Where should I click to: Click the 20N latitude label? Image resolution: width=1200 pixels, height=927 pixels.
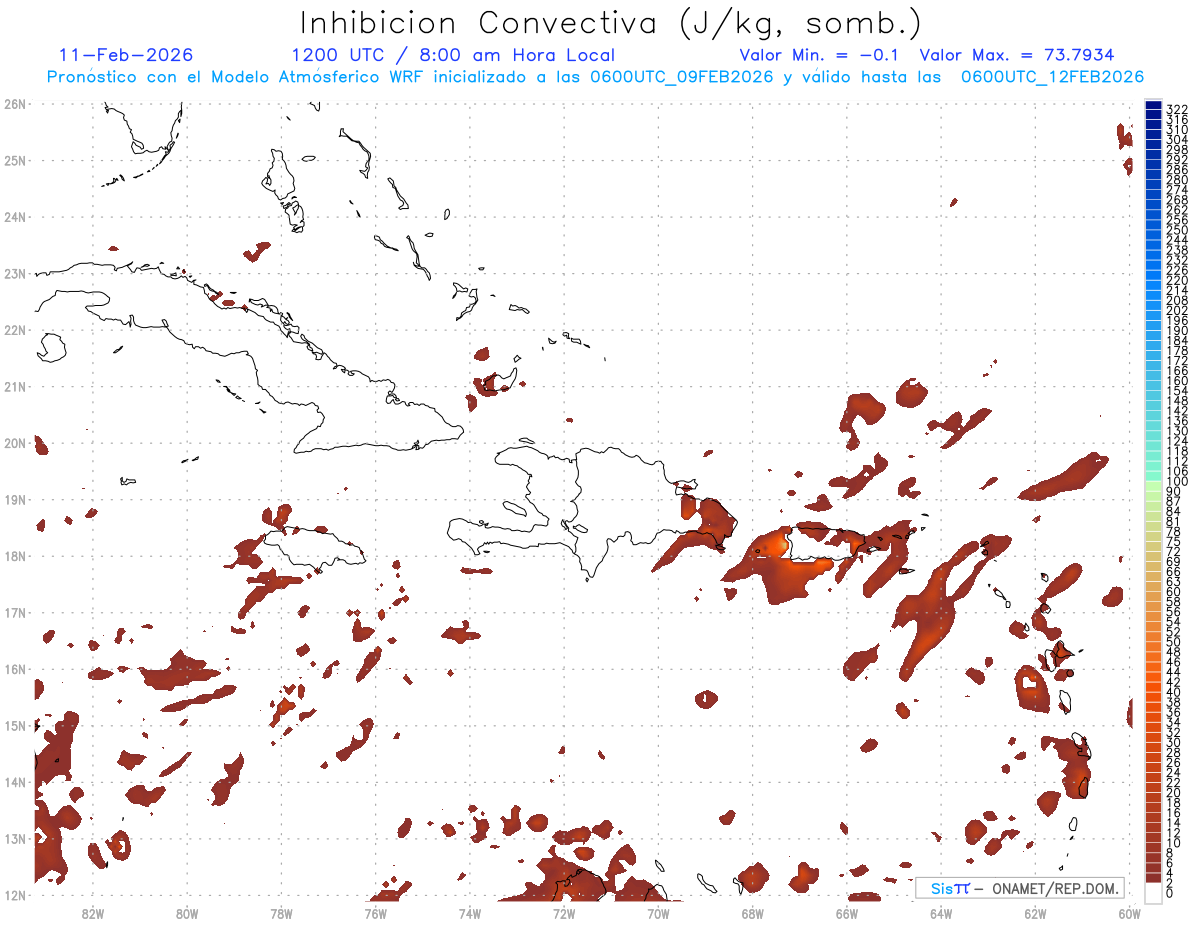pos(14,443)
